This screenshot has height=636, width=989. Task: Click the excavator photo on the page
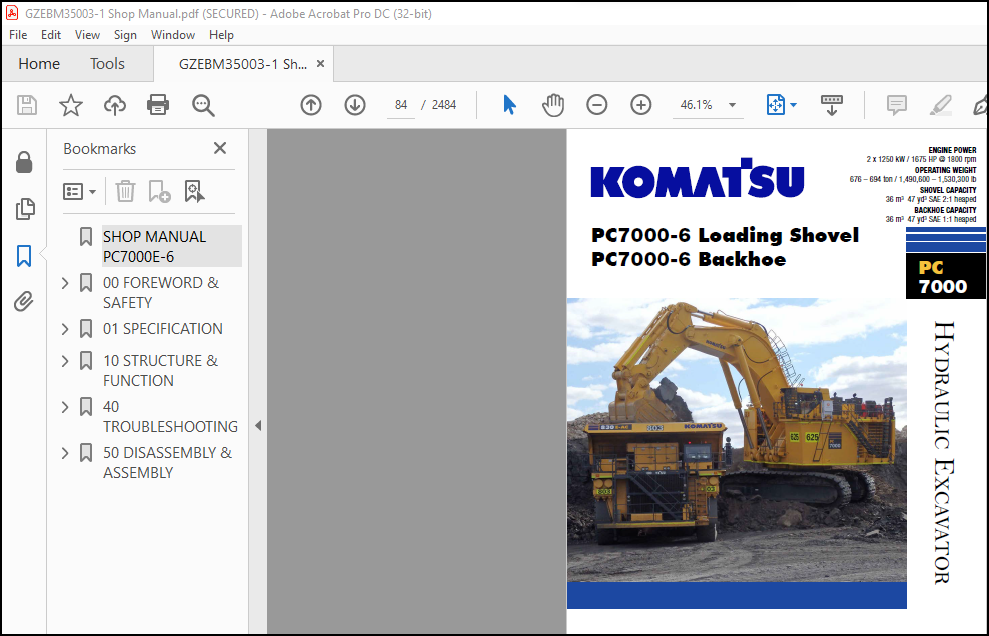click(737, 440)
